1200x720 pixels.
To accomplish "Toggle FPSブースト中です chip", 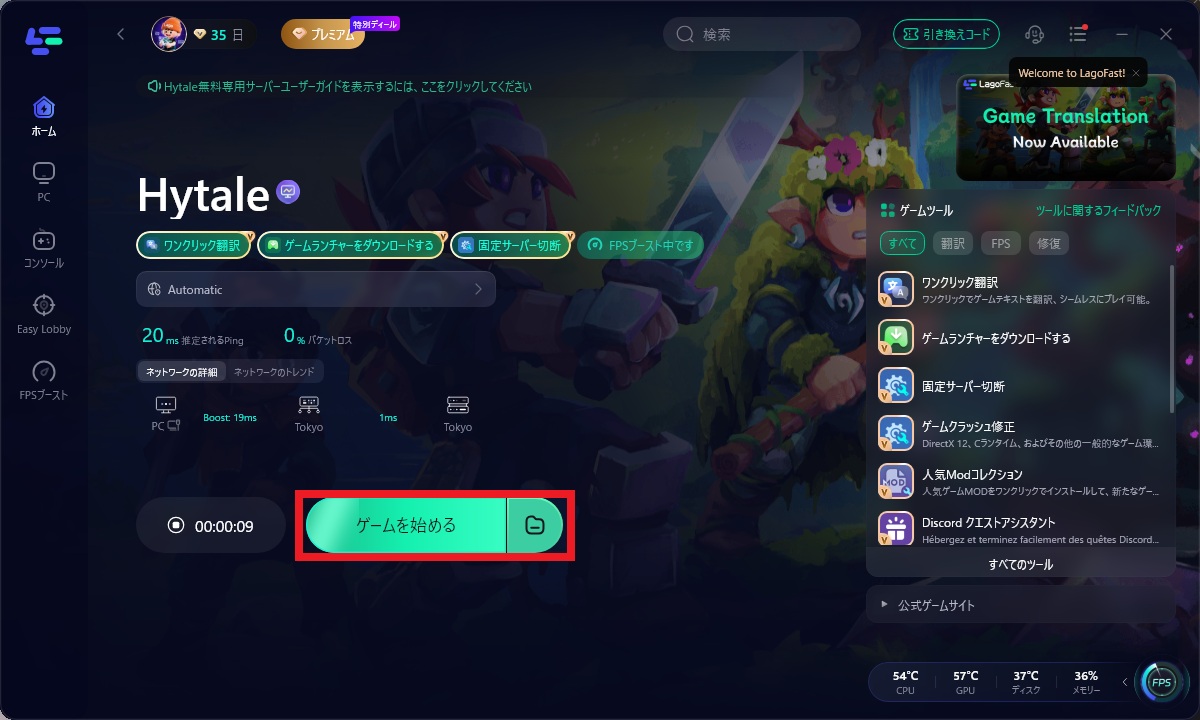I will pyautogui.click(x=641, y=245).
